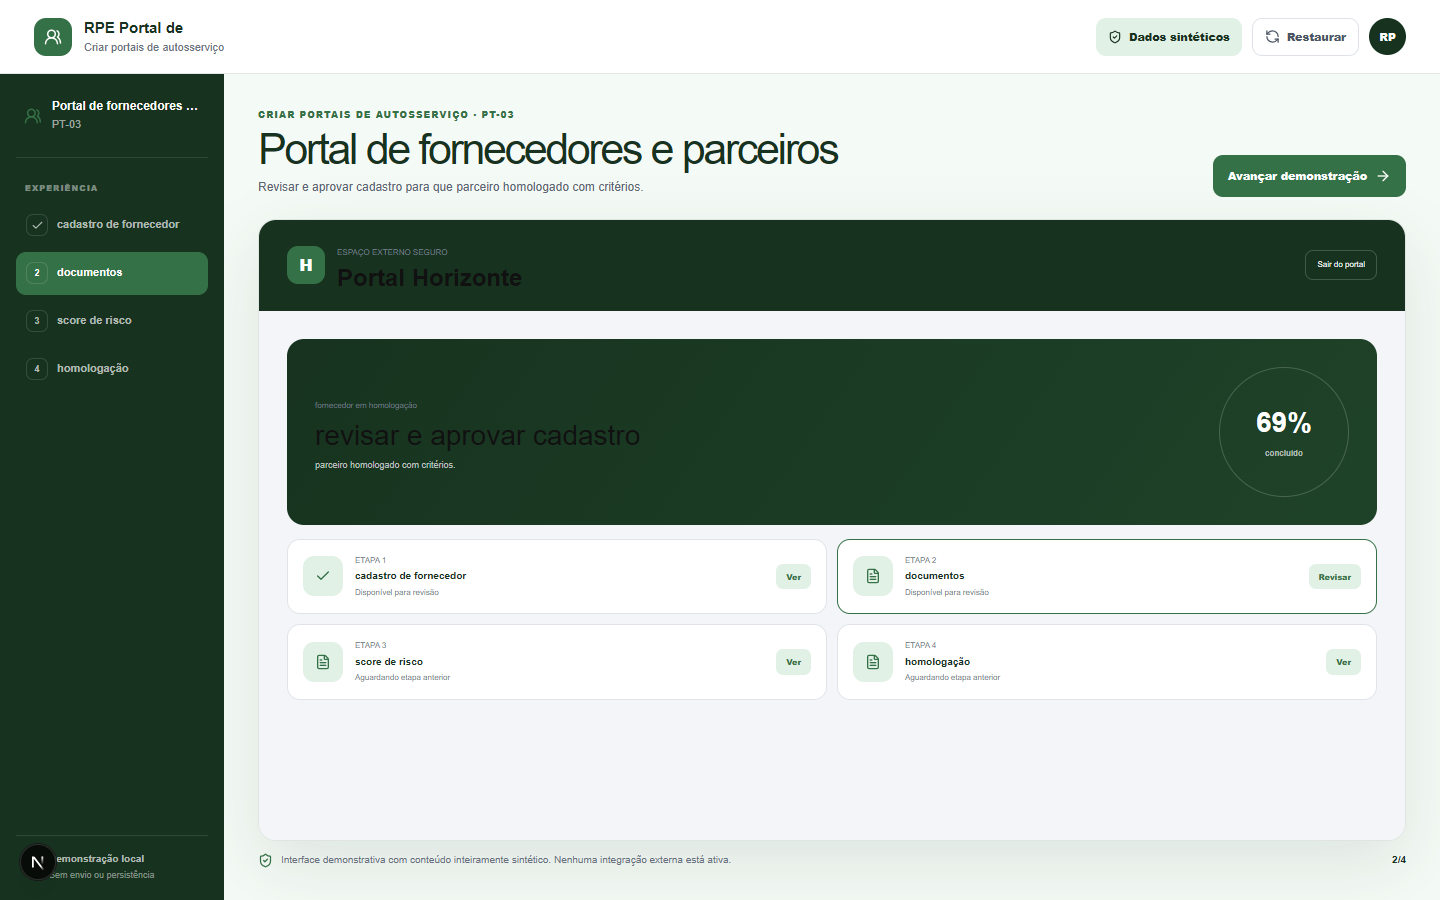Click the 2/4 step counter

(1399, 860)
